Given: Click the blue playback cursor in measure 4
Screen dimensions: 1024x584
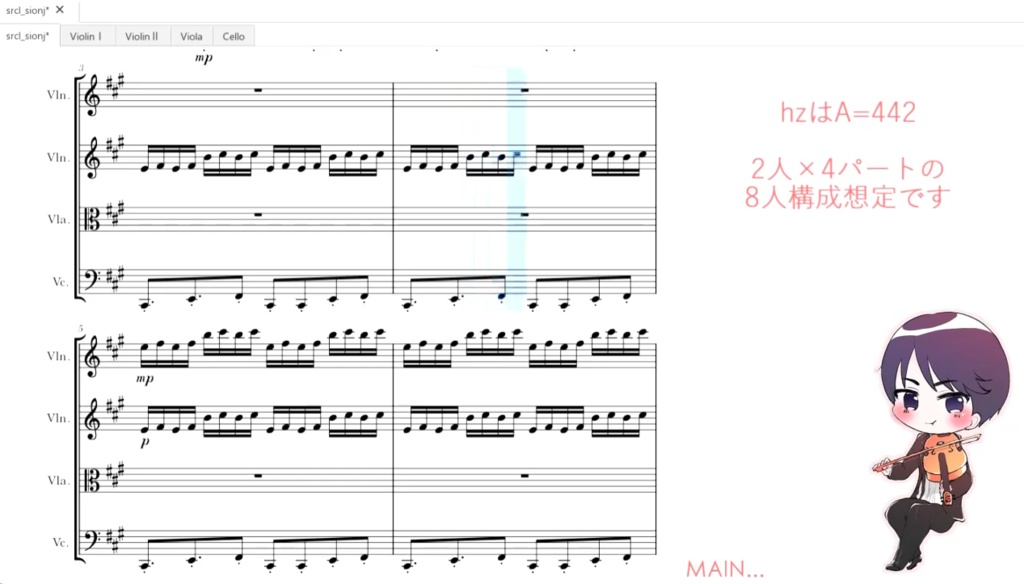Looking at the screenshot, I should [517, 189].
